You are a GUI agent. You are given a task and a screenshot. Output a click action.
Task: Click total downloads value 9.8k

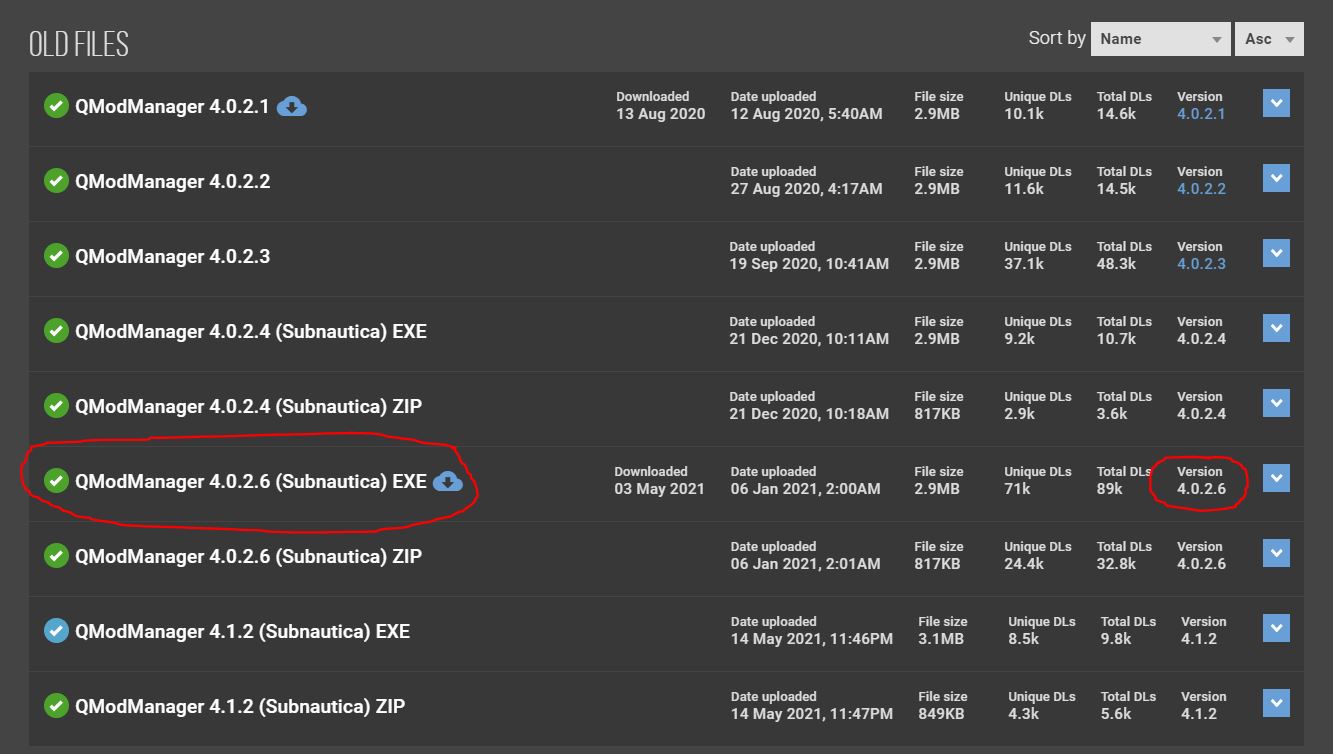pos(1116,639)
